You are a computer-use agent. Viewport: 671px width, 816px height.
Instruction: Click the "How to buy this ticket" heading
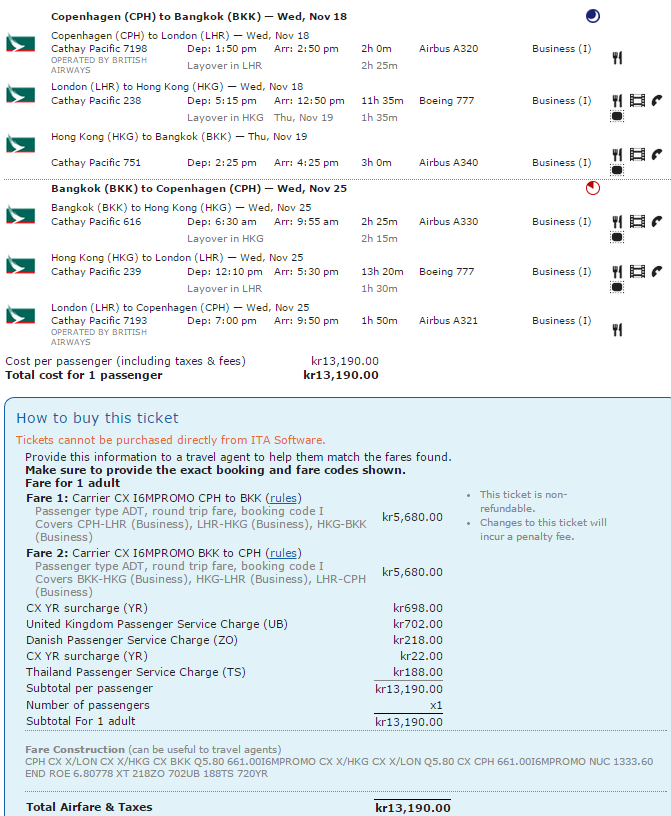tap(98, 418)
